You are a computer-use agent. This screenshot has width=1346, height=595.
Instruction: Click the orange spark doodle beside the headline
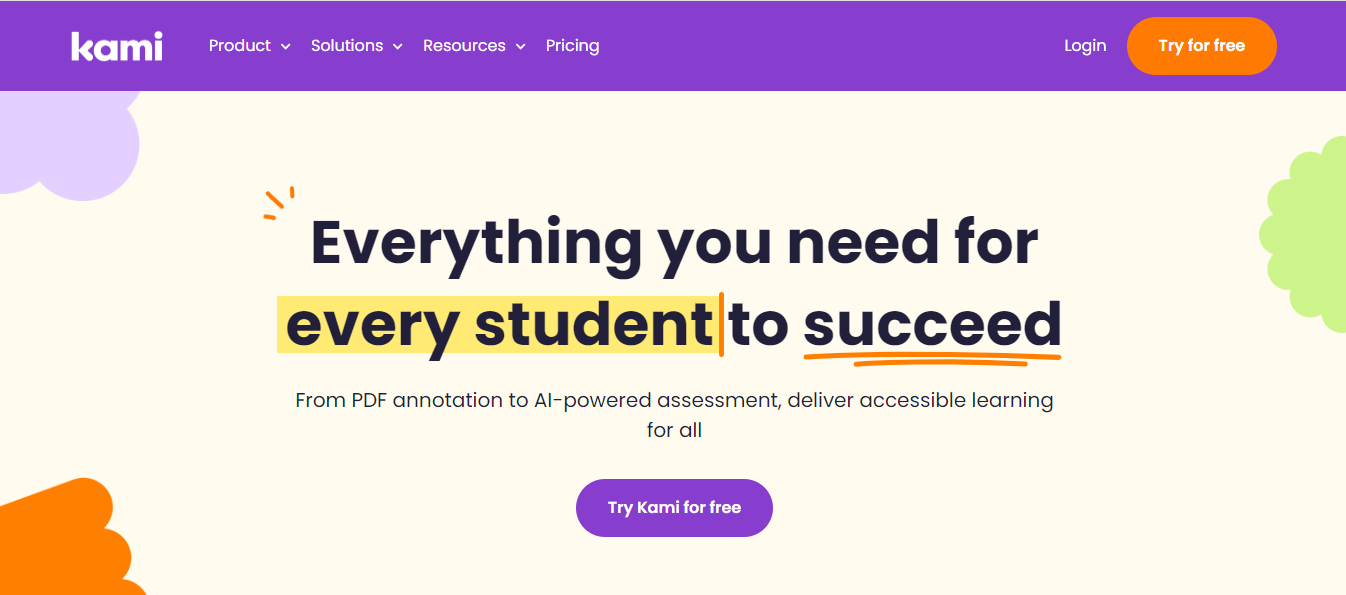(278, 203)
